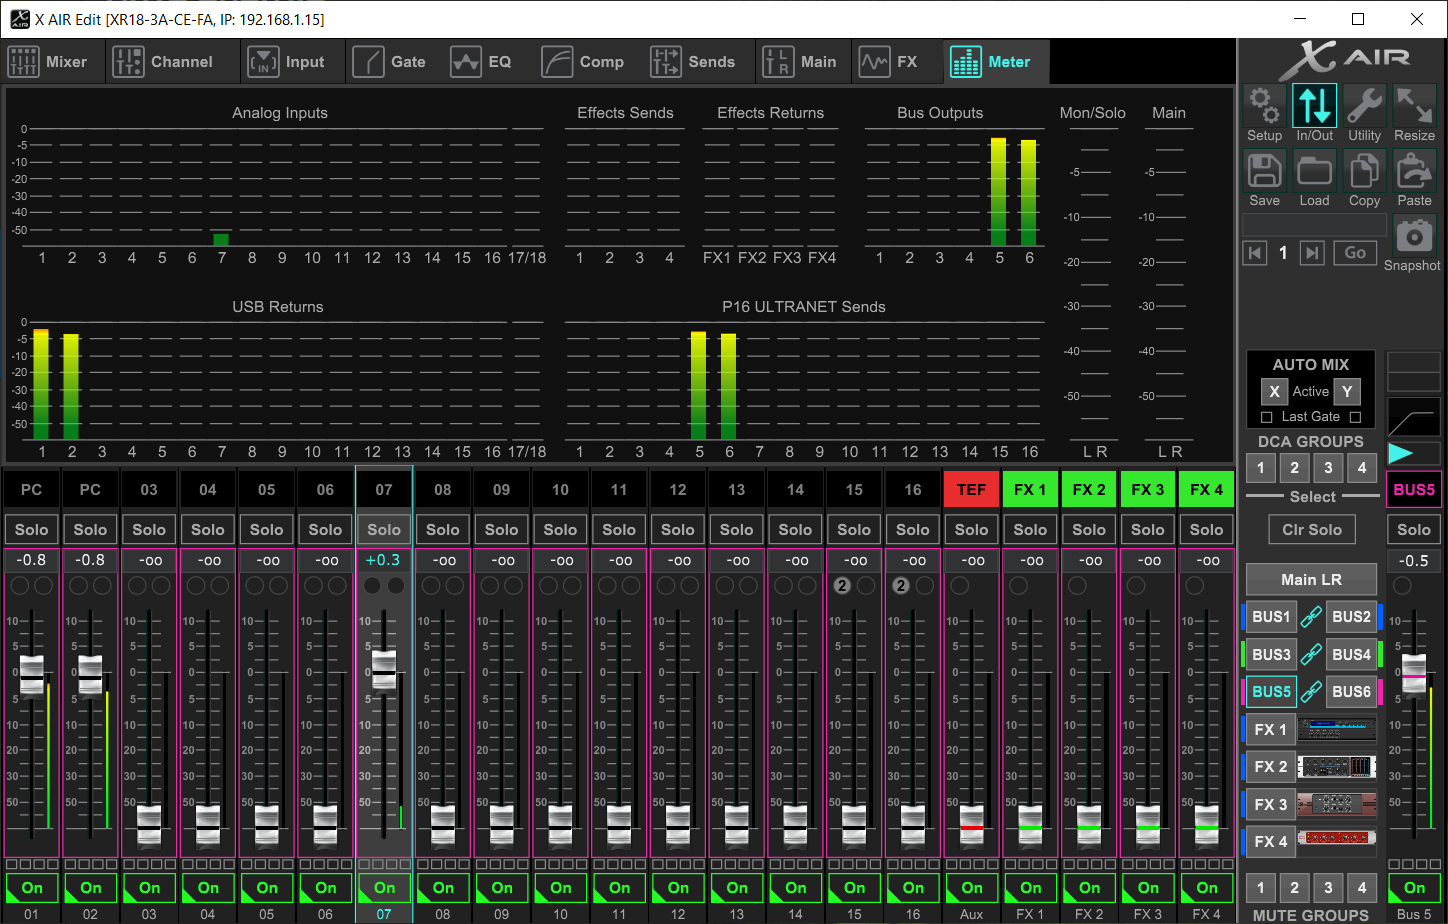Select DCA group 1

[x=1261, y=467]
